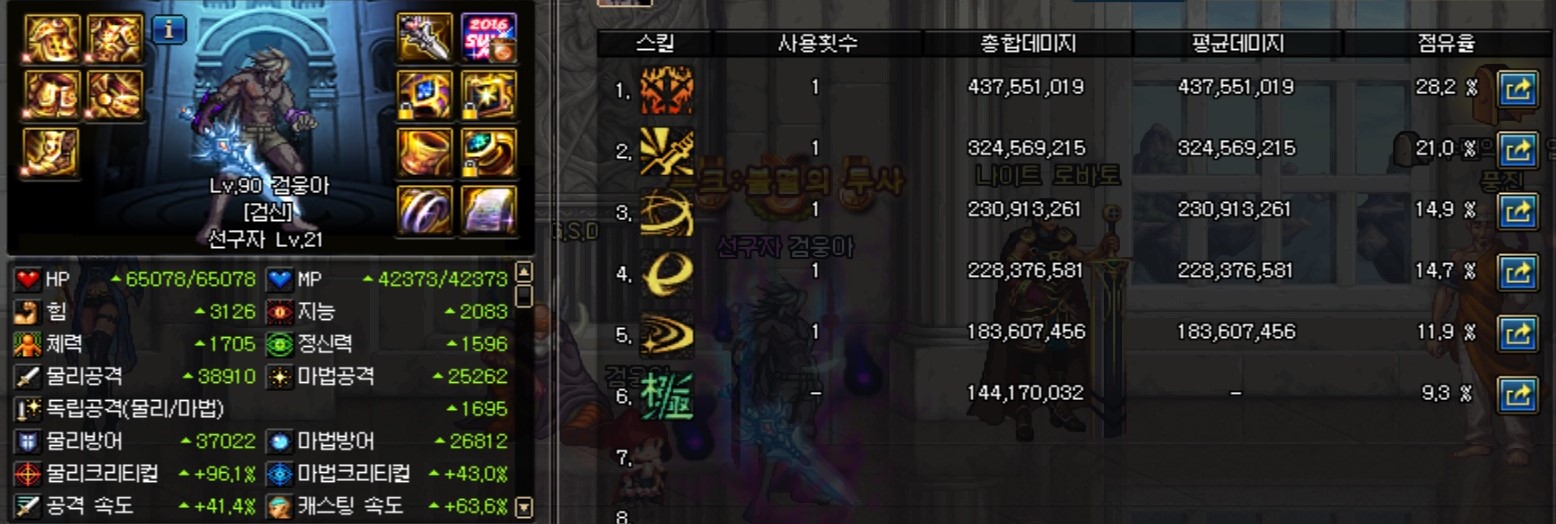The image size is (1556, 524).
Task: Share the 21.0% skill damage row
Action: point(1517,150)
